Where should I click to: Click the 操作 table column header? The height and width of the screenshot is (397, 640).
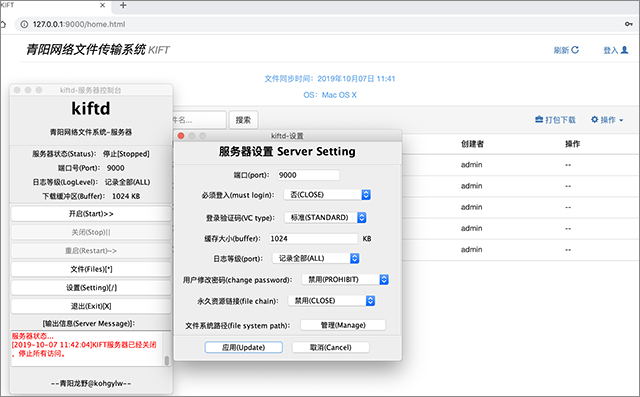[x=572, y=144]
